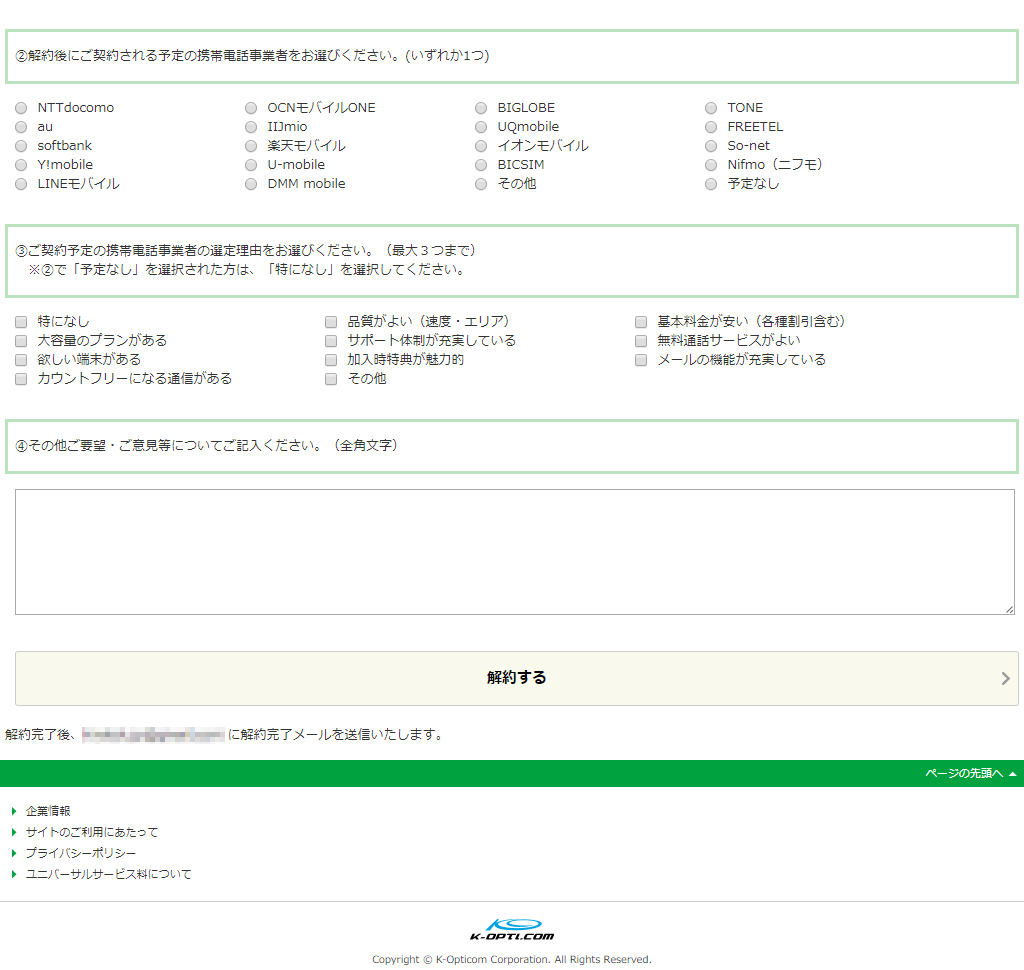Focus the comments and requests text area

tap(515, 552)
